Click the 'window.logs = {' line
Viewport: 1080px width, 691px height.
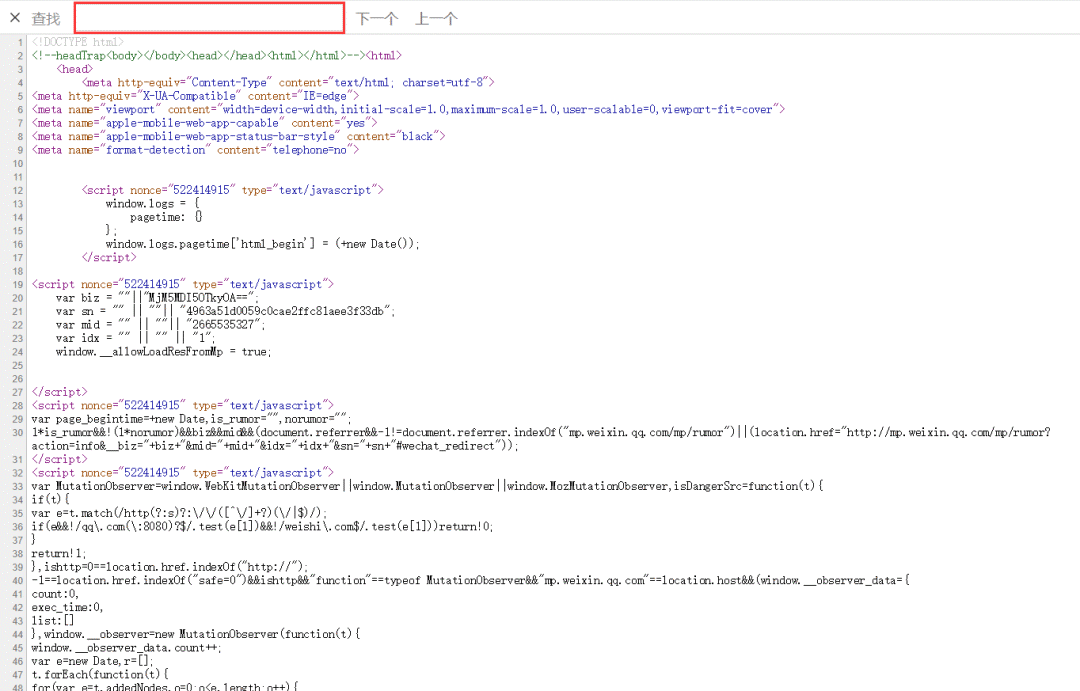(x=152, y=203)
